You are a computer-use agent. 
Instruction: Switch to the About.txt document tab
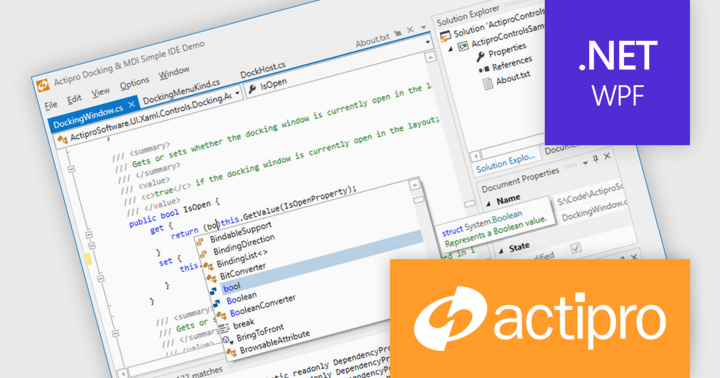(x=372, y=40)
